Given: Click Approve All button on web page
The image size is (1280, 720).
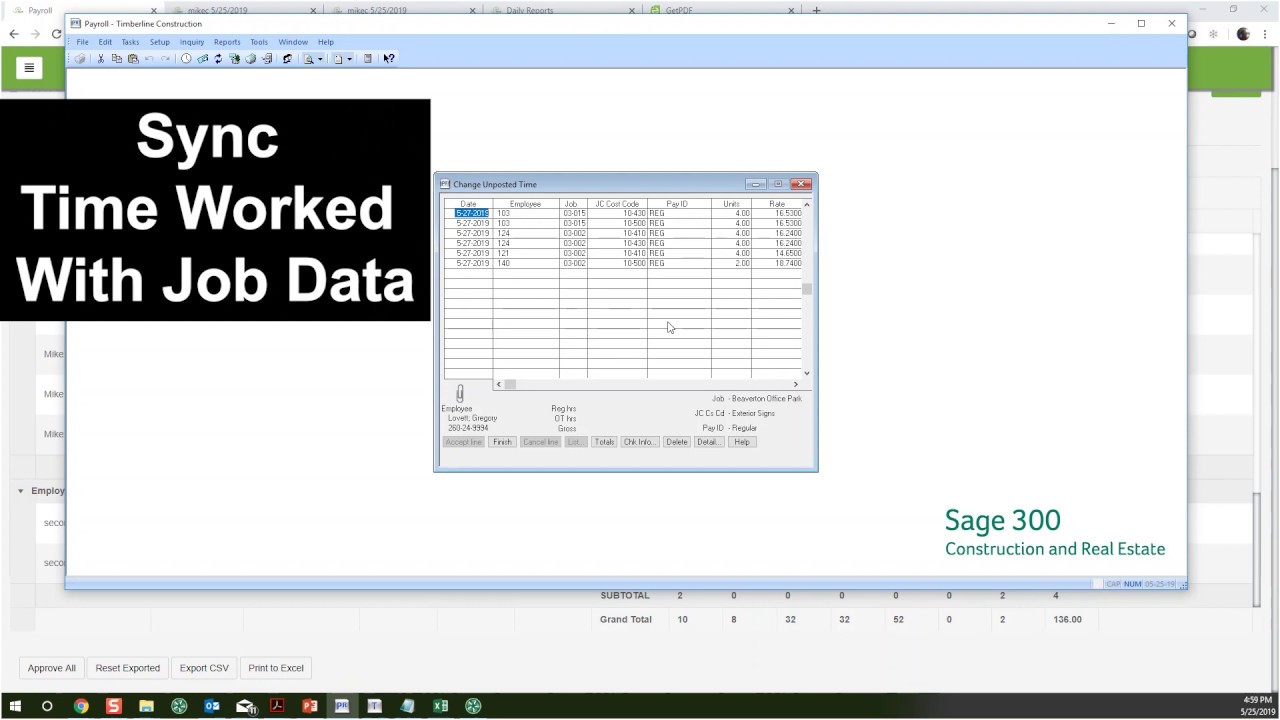Looking at the screenshot, I should click(52, 668).
